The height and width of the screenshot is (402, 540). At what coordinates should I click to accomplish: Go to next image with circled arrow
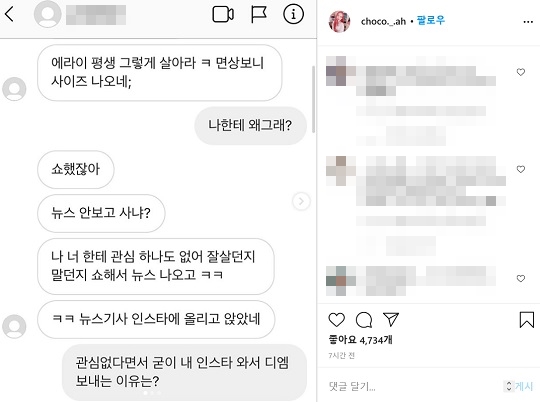(x=301, y=201)
